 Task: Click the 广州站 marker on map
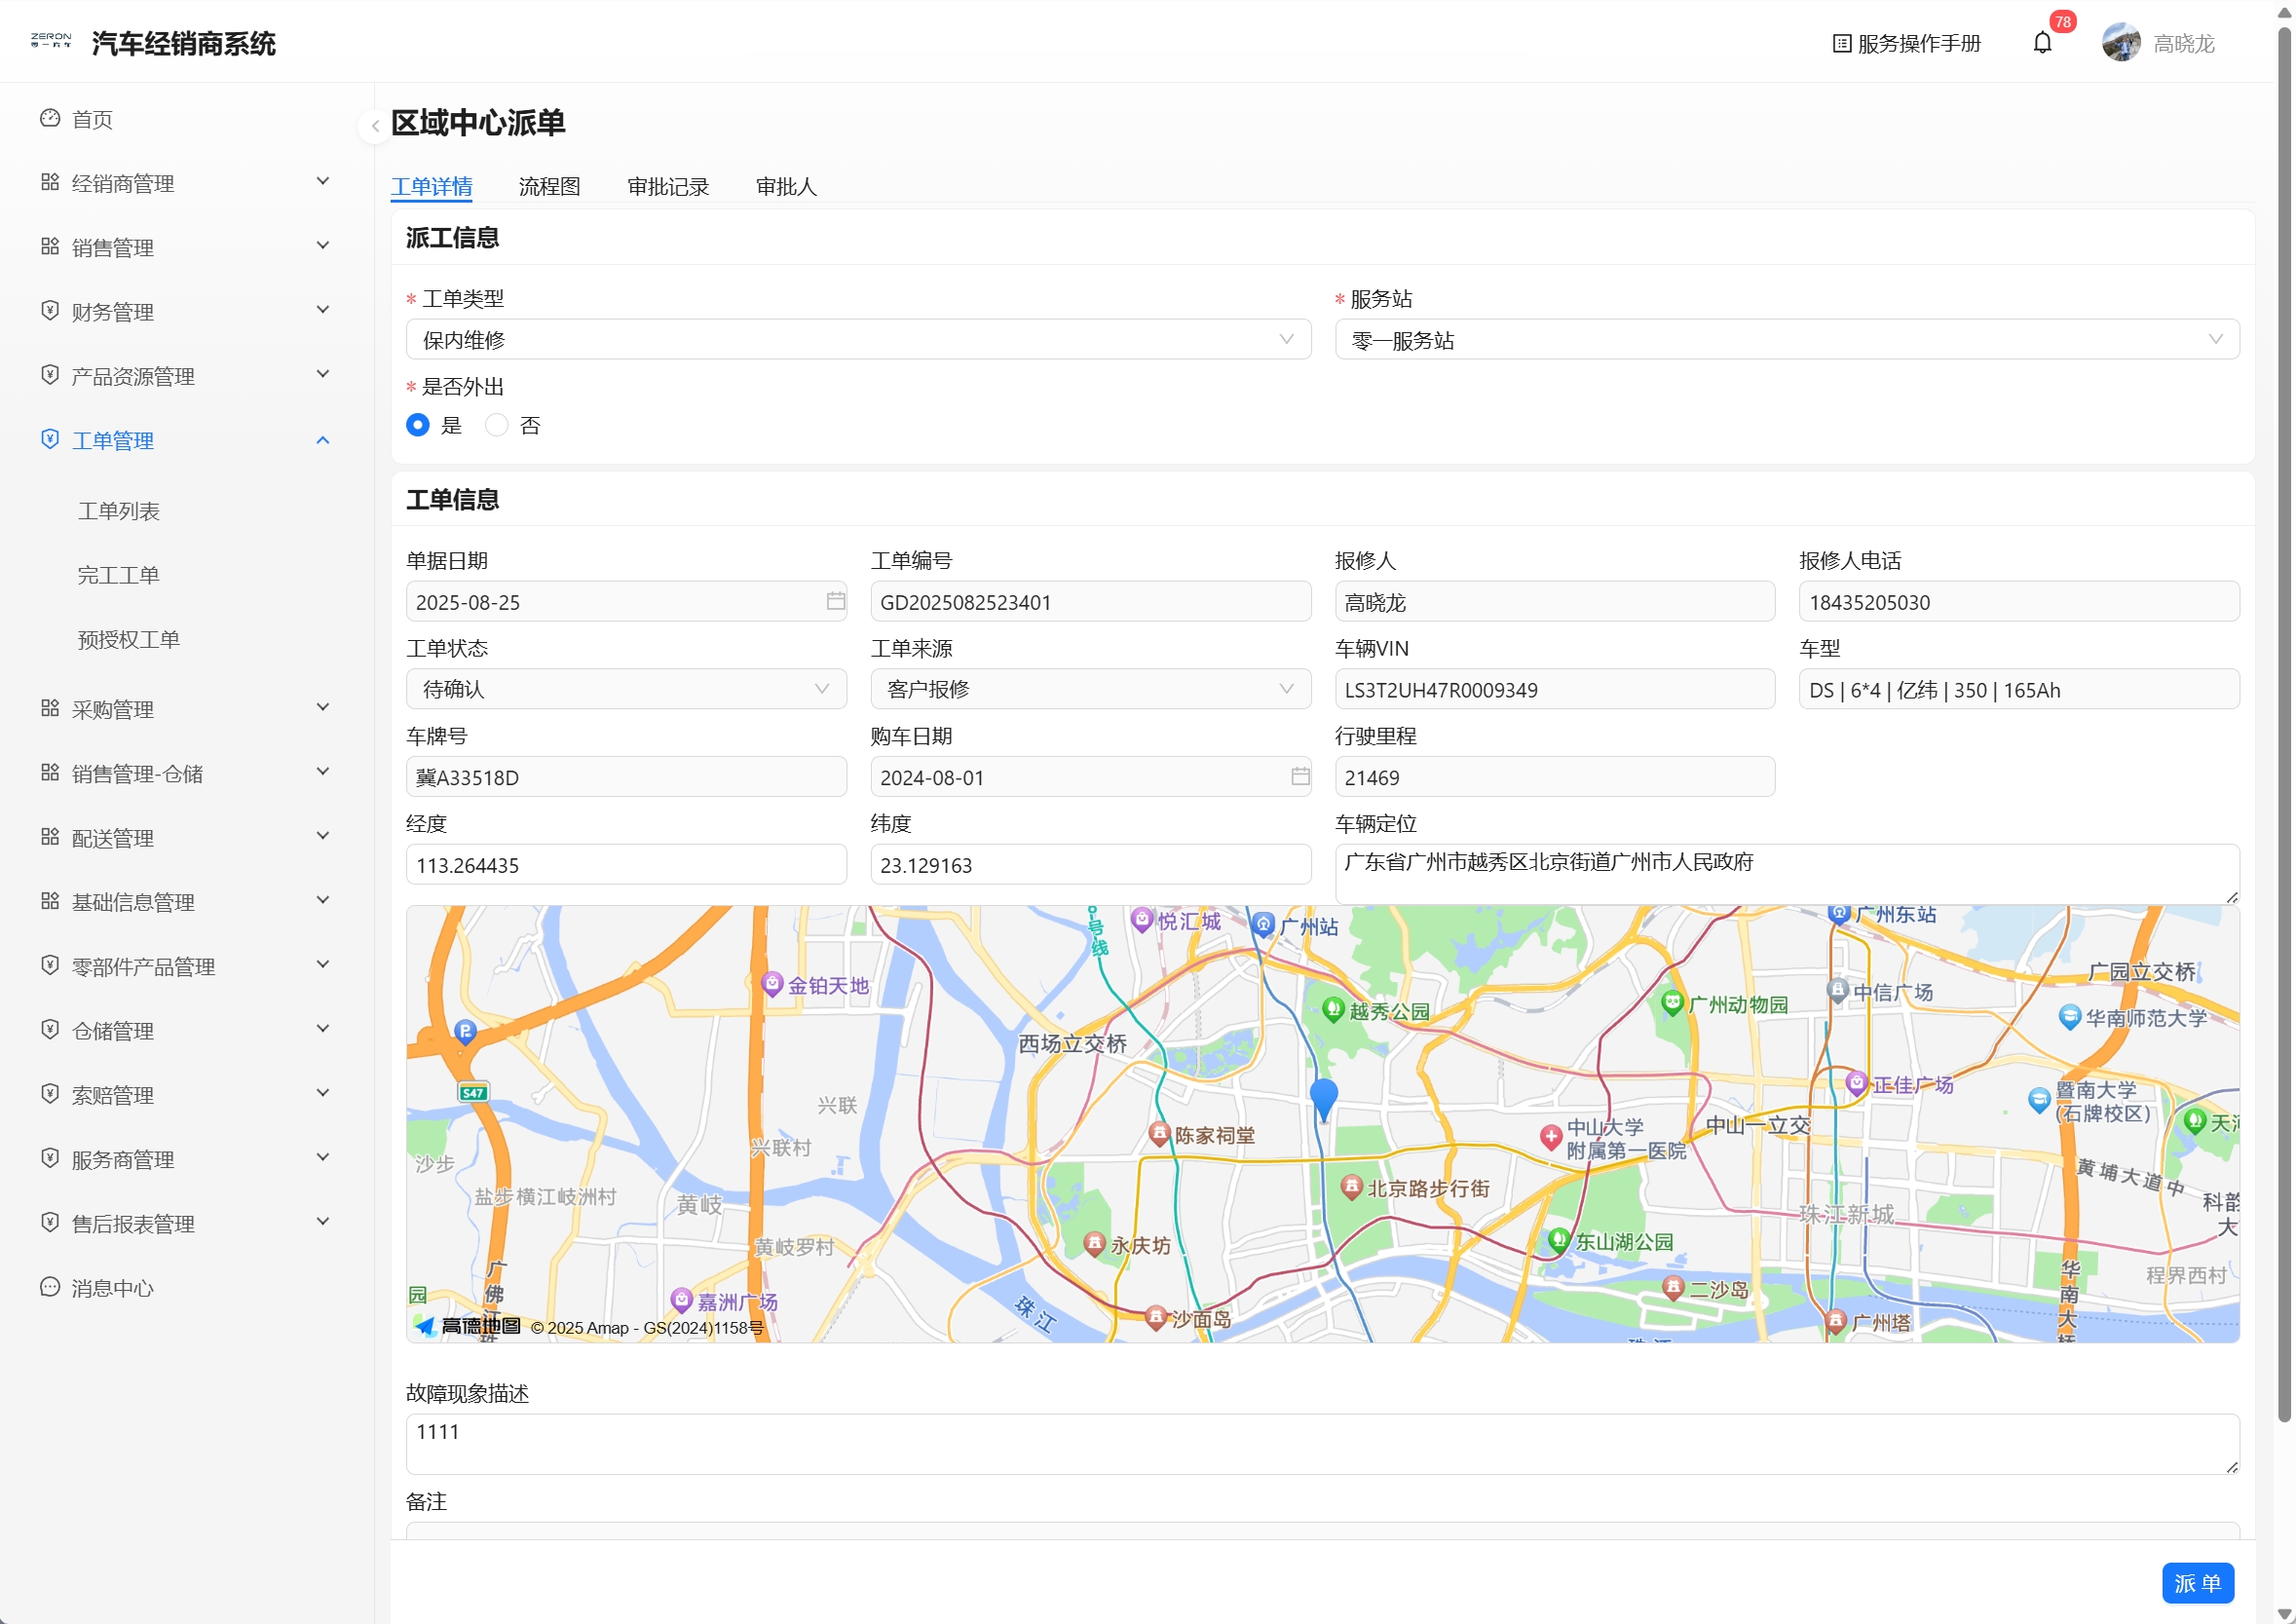click(1264, 925)
